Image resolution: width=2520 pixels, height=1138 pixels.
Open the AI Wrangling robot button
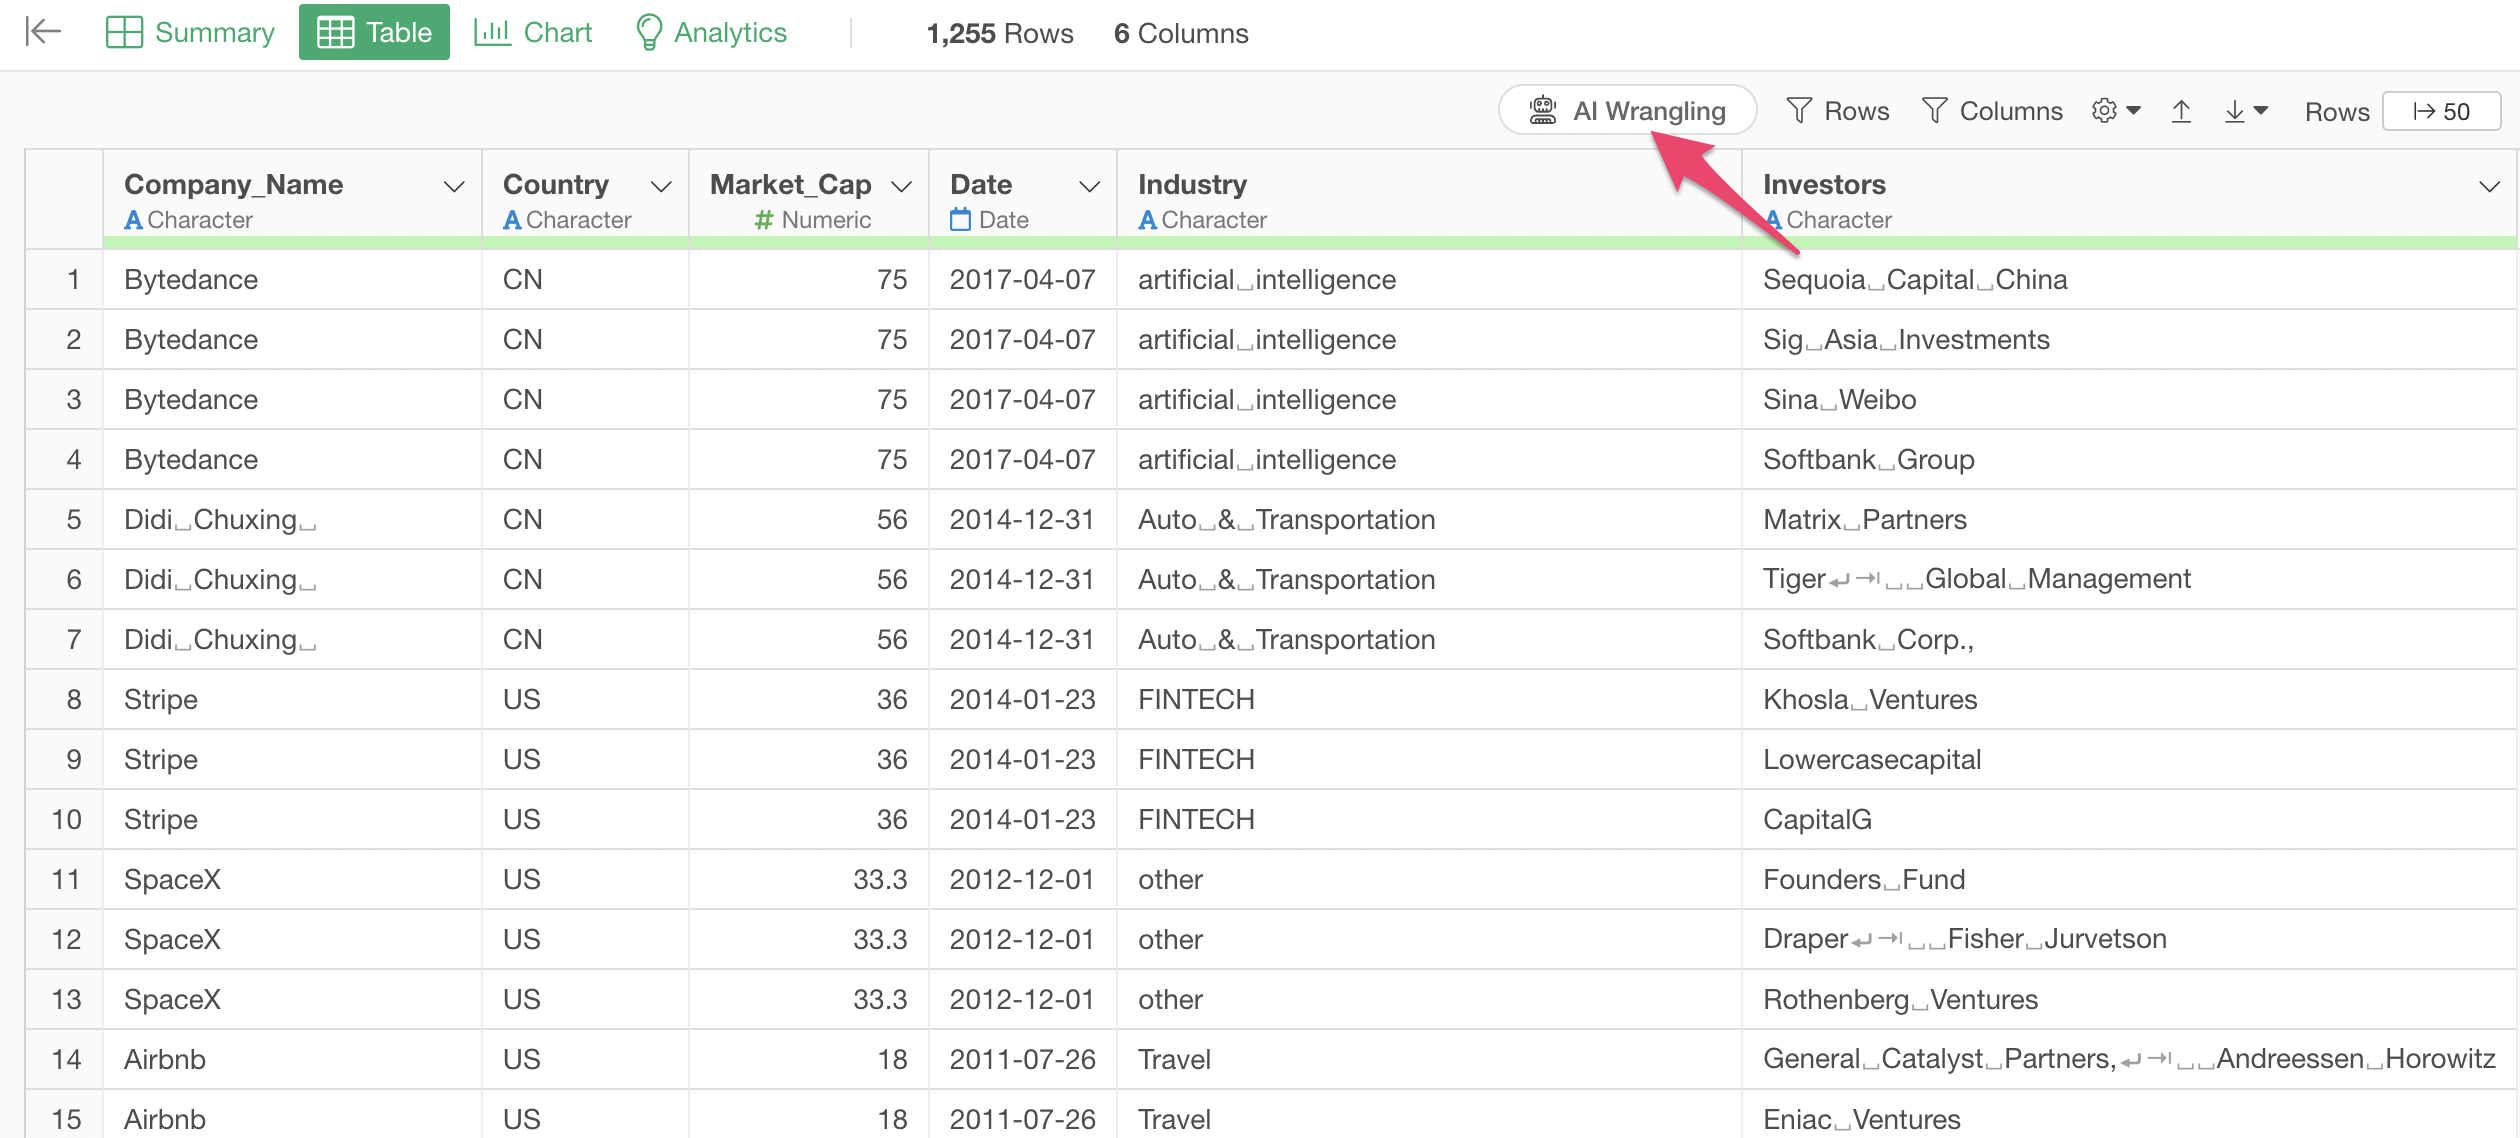coord(1627,111)
